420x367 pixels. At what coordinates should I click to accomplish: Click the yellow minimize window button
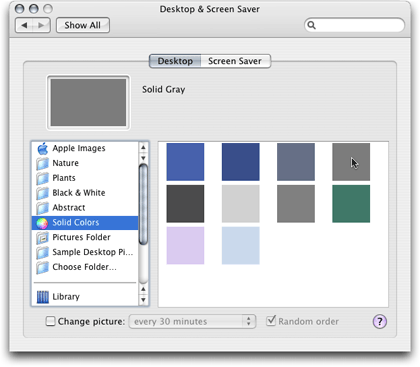[34, 9]
